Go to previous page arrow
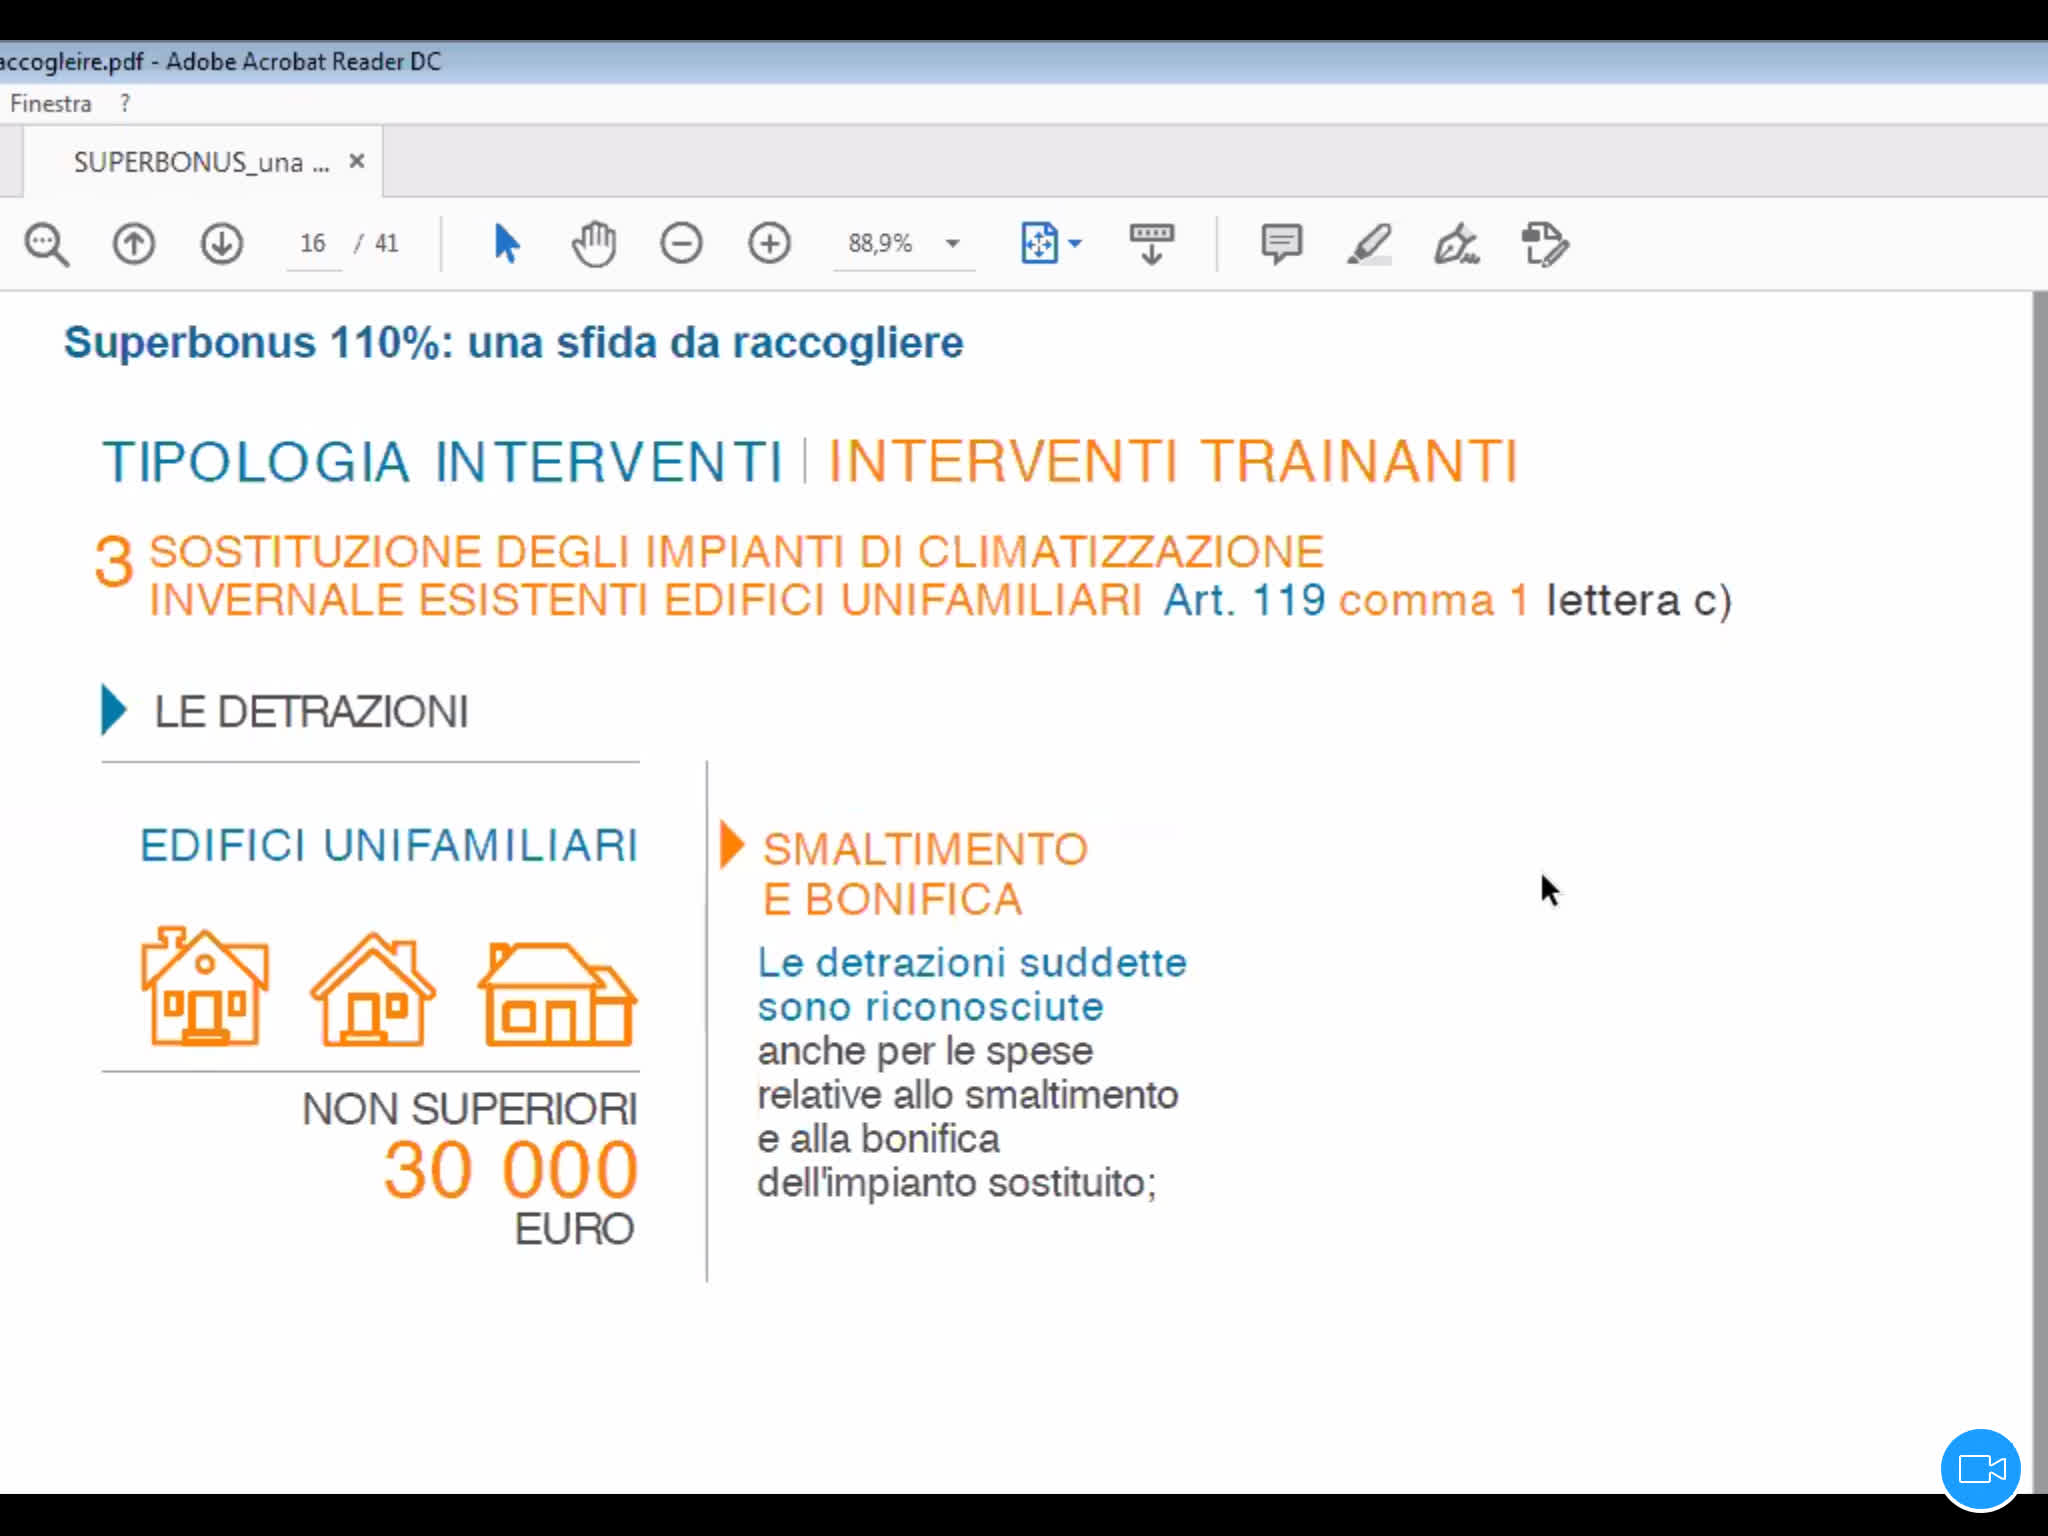Image resolution: width=2048 pixels, height=1536 pixels. pyautogui.click(x=133, y=244)
